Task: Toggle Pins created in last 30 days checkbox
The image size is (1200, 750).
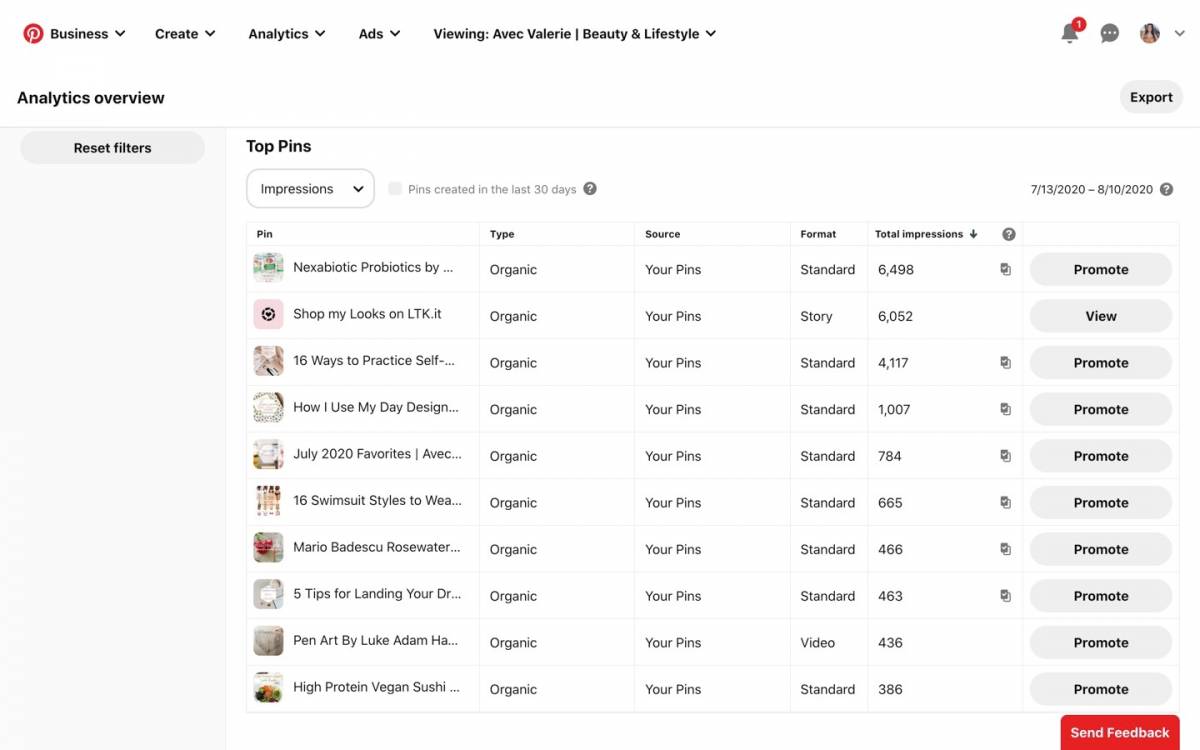Action: click(x=395, y=189)
